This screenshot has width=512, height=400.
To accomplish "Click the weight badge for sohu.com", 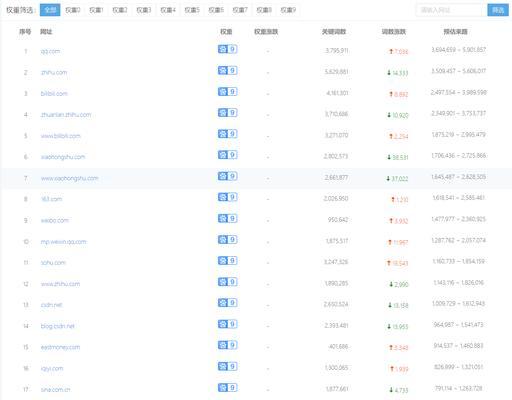I will click(228, 261).
